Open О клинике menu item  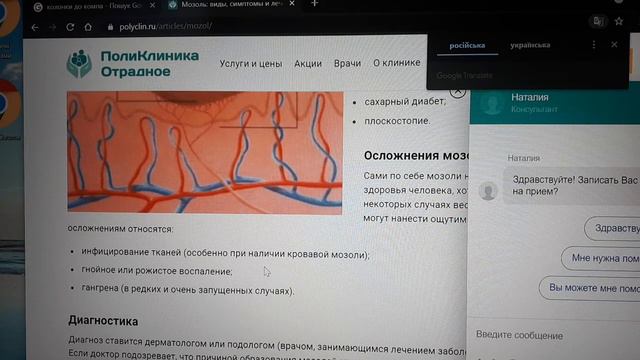pos(397,63)
